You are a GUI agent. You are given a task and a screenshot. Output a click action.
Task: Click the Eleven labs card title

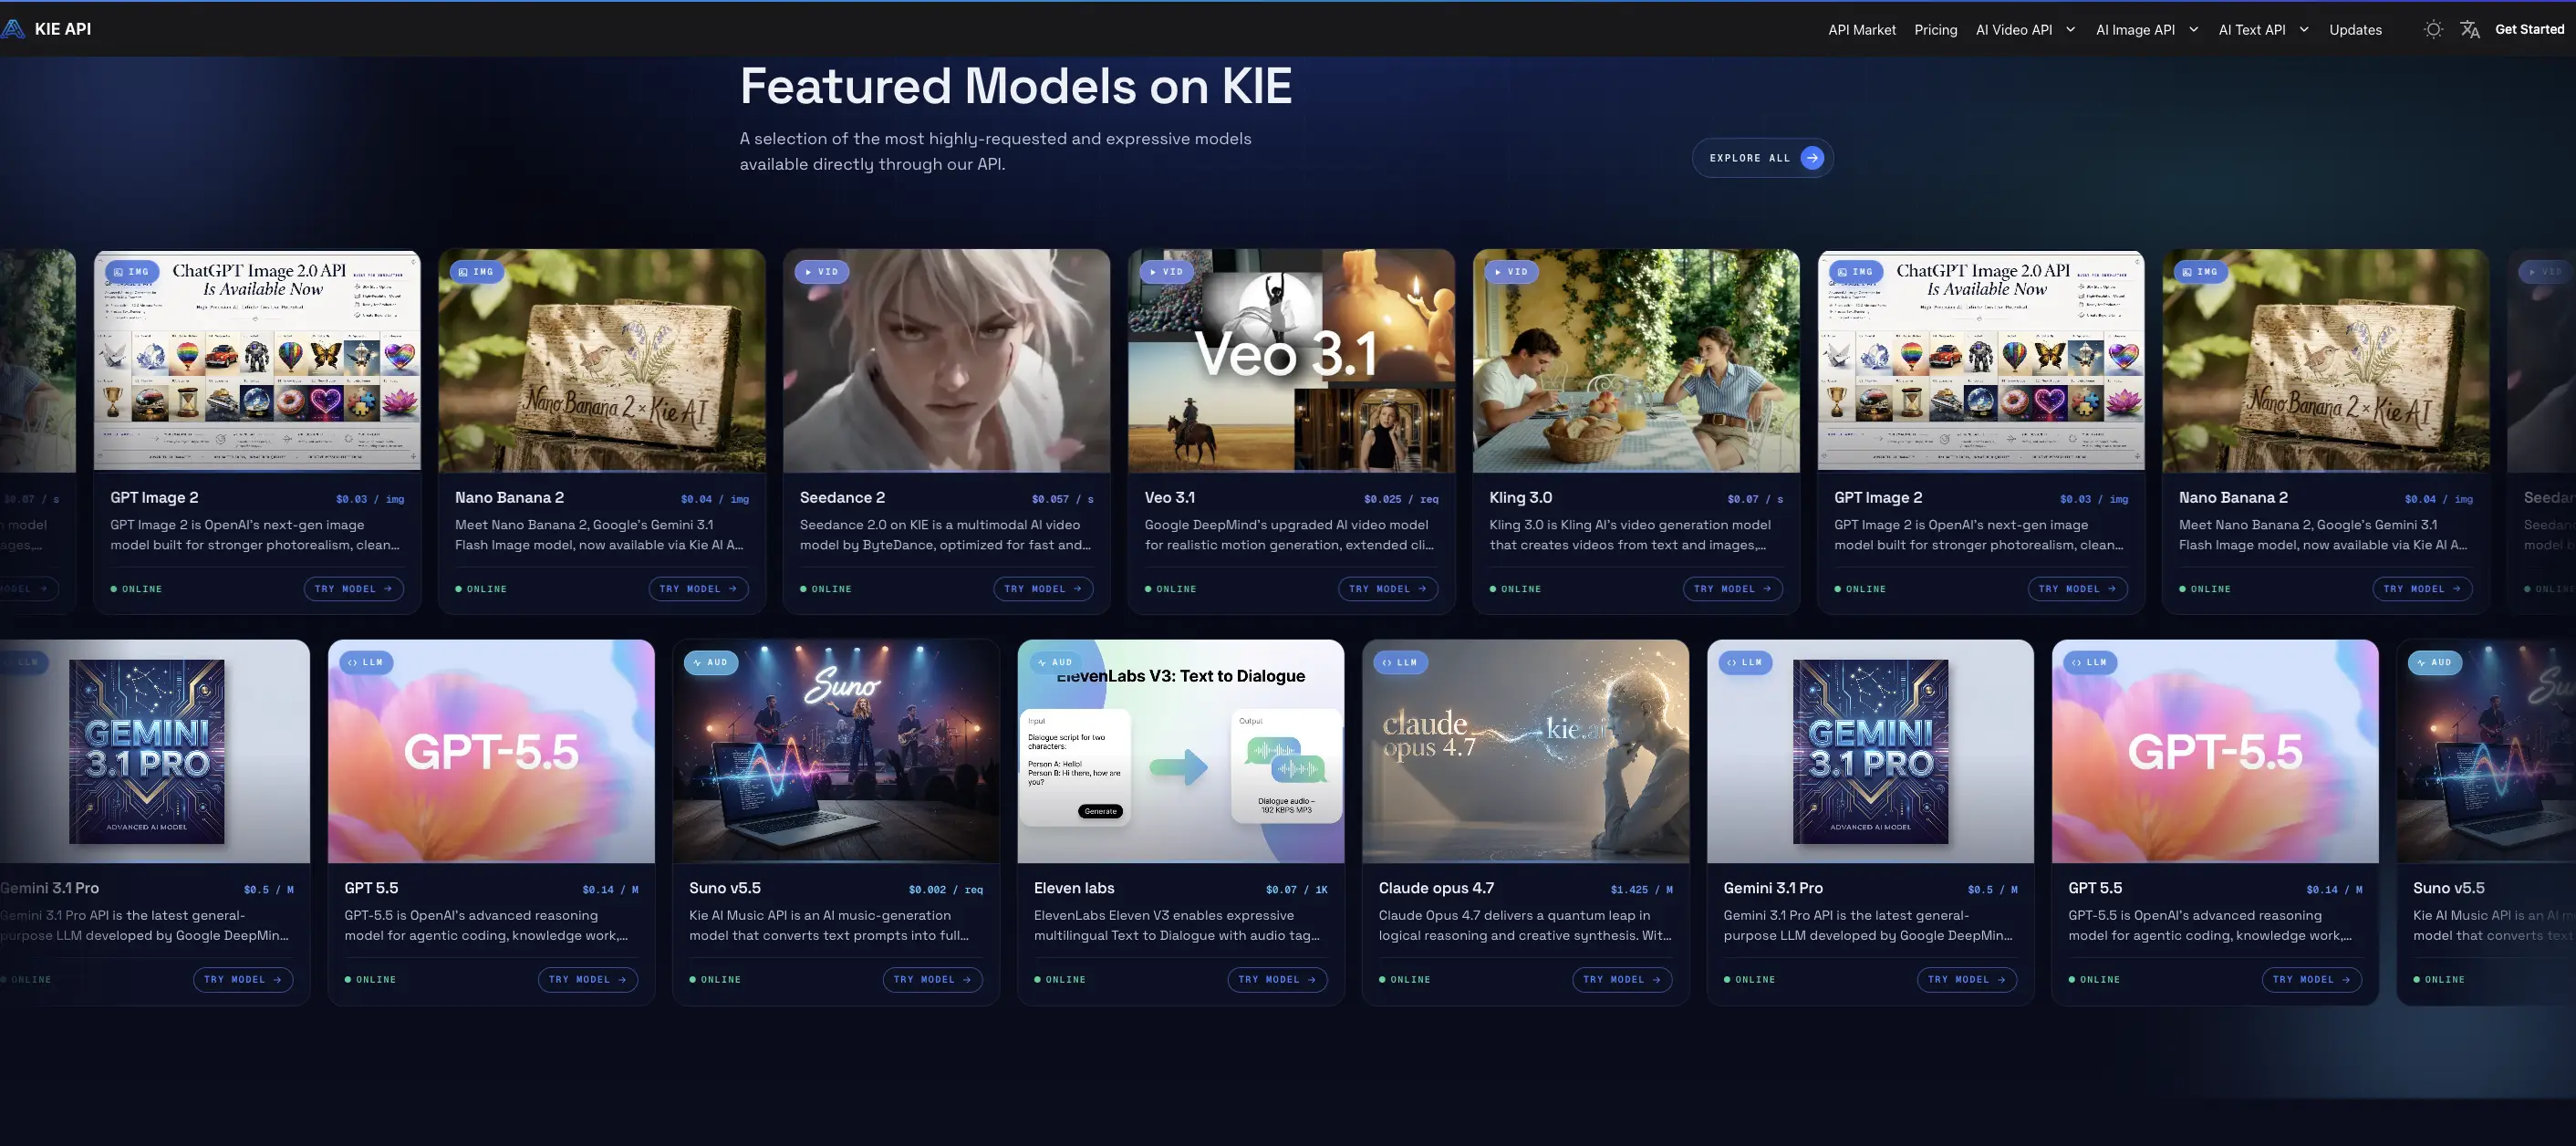click(x=1074, y=888)
